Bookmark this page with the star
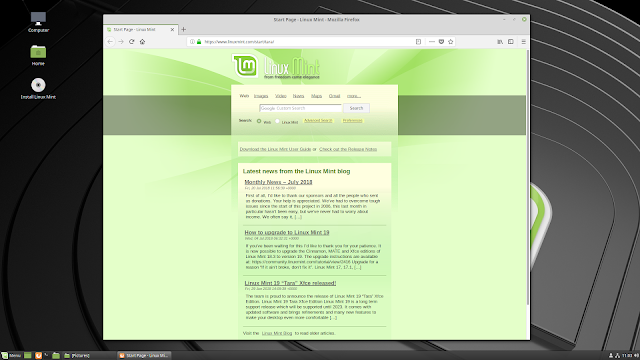 [x=451, y=42]
